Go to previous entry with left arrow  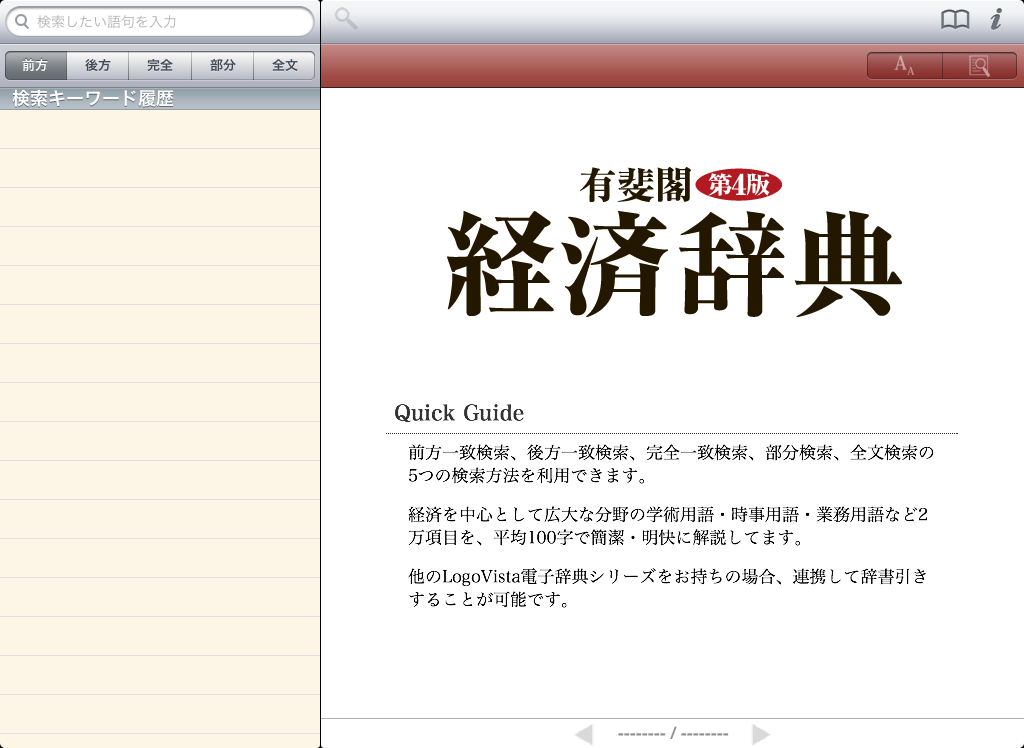(x=584, y=734)
